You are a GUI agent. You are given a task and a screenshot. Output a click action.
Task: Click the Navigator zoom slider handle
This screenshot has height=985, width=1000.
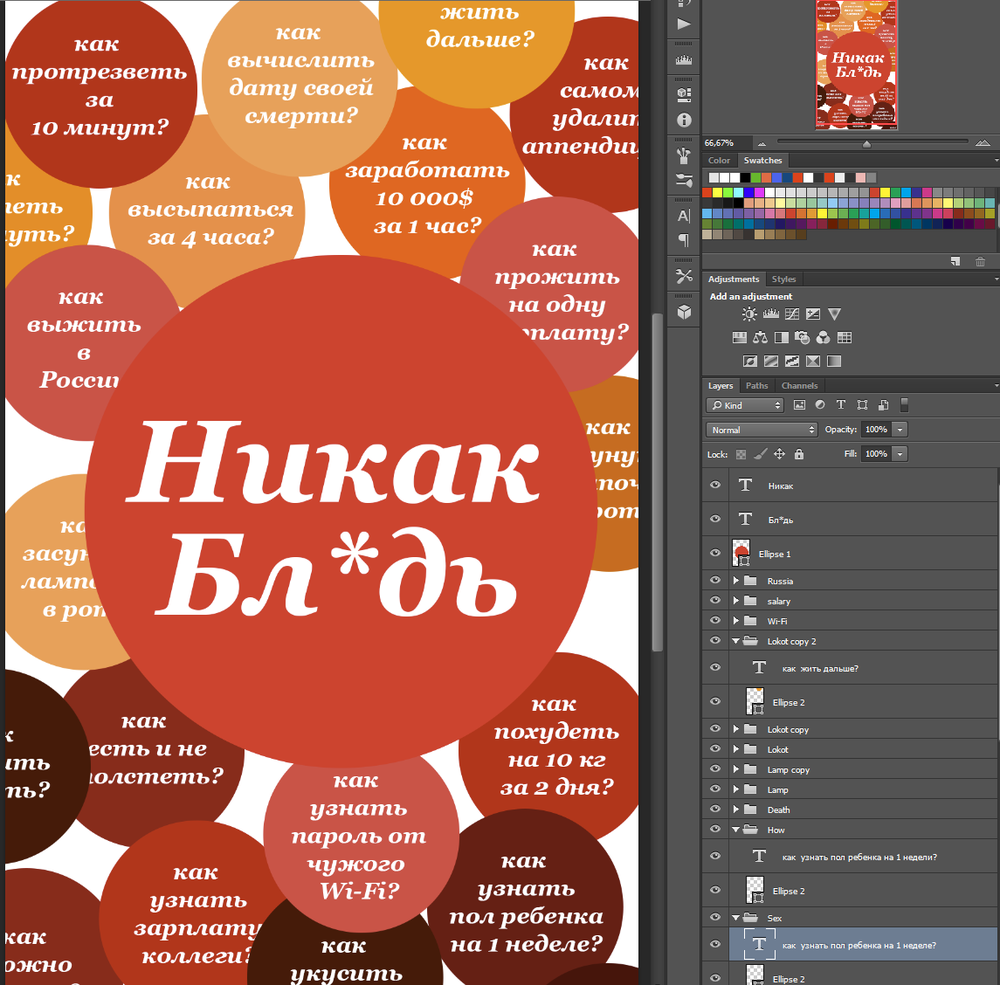coord(866,144)
